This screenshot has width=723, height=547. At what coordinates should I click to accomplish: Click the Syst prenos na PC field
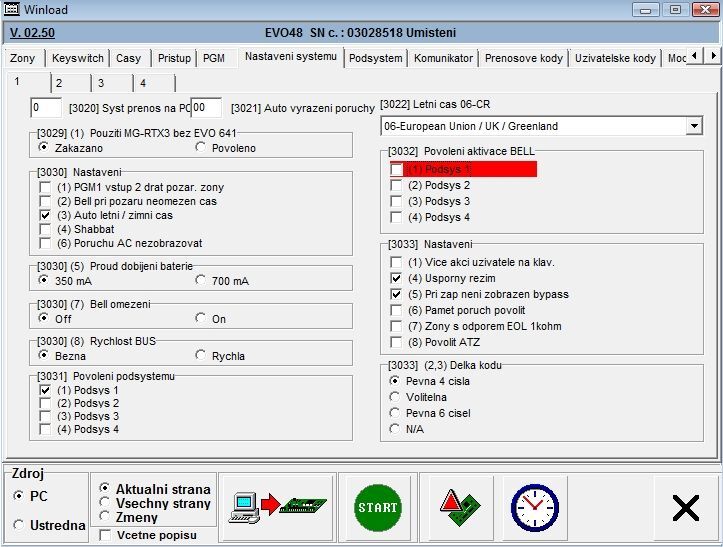click(x=46, y=107)
